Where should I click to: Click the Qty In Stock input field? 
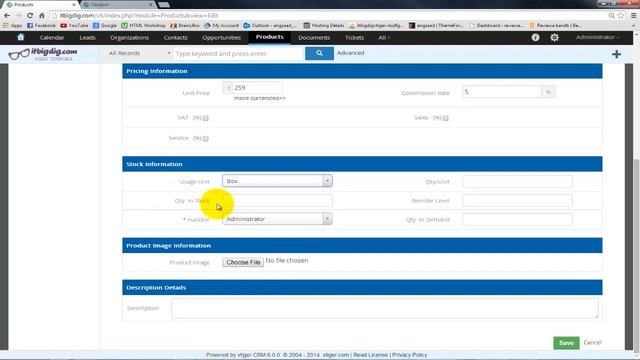point(277,200)
